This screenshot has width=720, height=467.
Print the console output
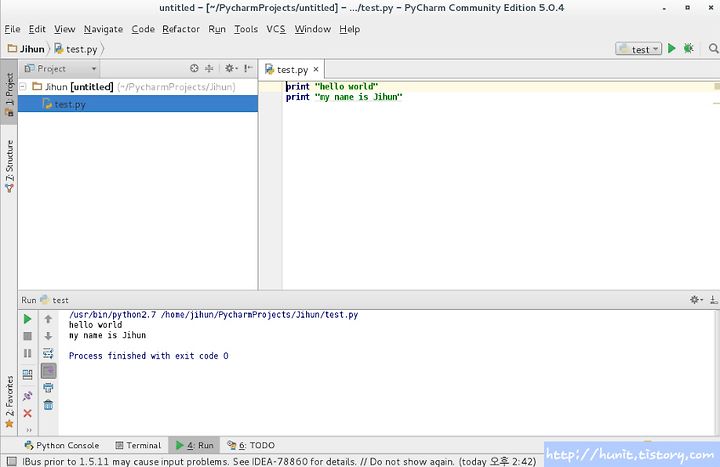click(48, 388)
